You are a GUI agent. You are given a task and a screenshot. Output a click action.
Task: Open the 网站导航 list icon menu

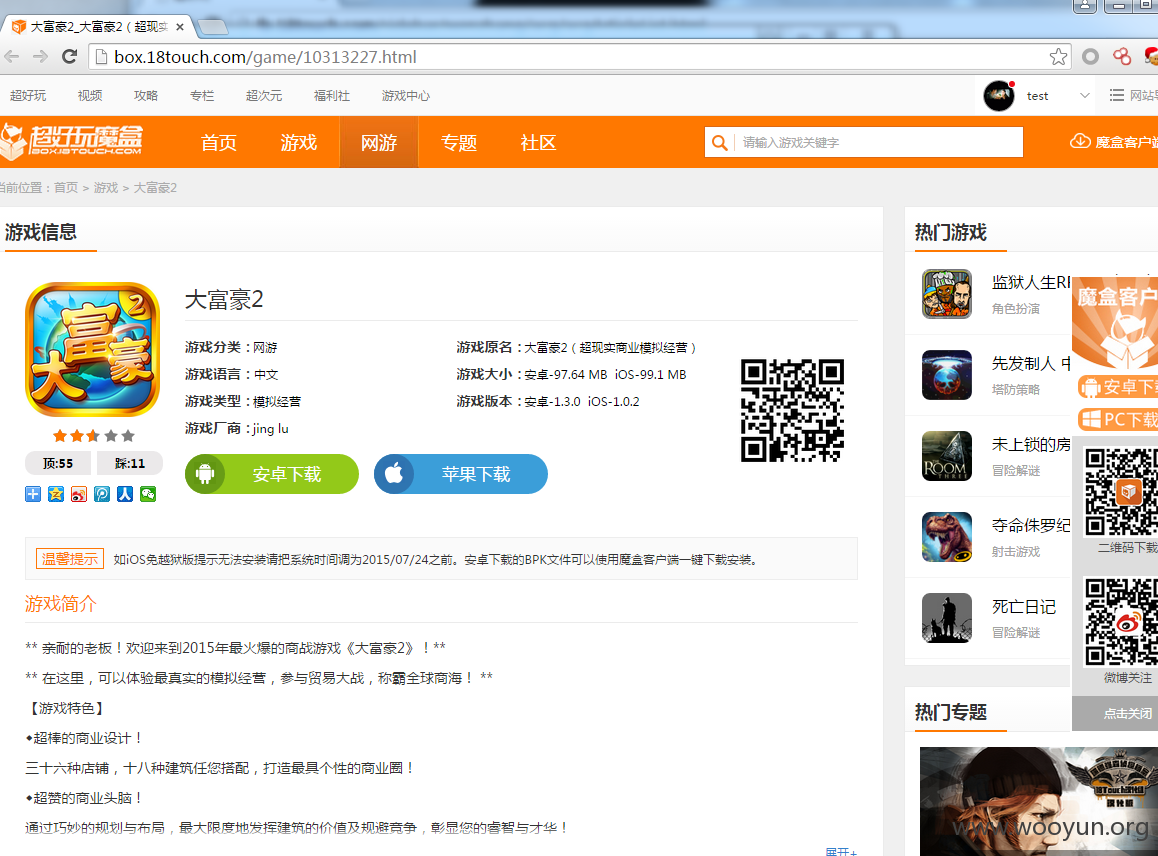(1117, 95)
